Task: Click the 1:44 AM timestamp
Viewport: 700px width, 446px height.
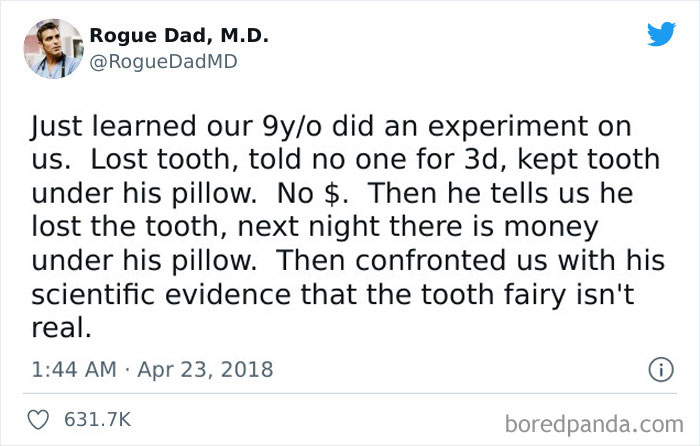Action: [x=72, y=369]
